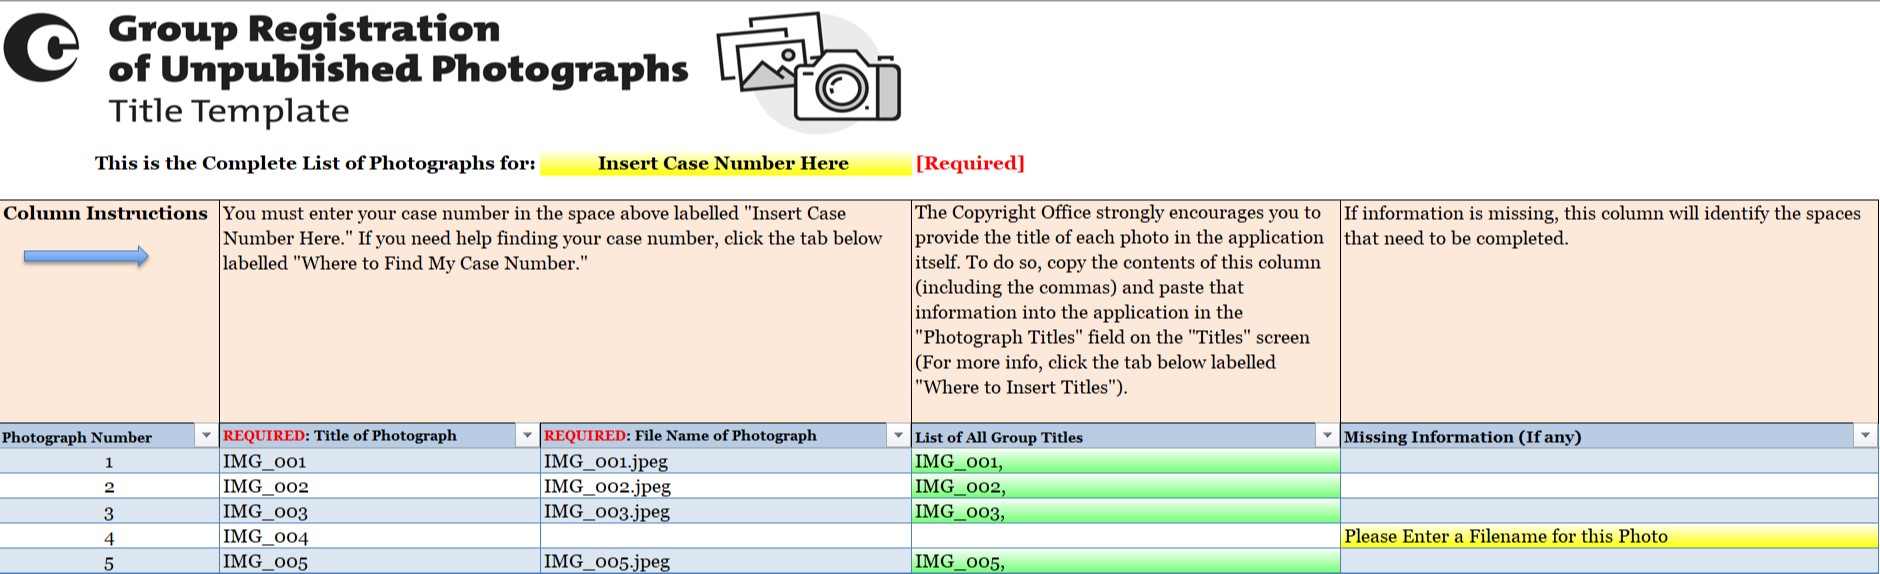Select green group title cell IMG_005,
This screenshot has width=1880, height=574.
[x=1126, y=561]
